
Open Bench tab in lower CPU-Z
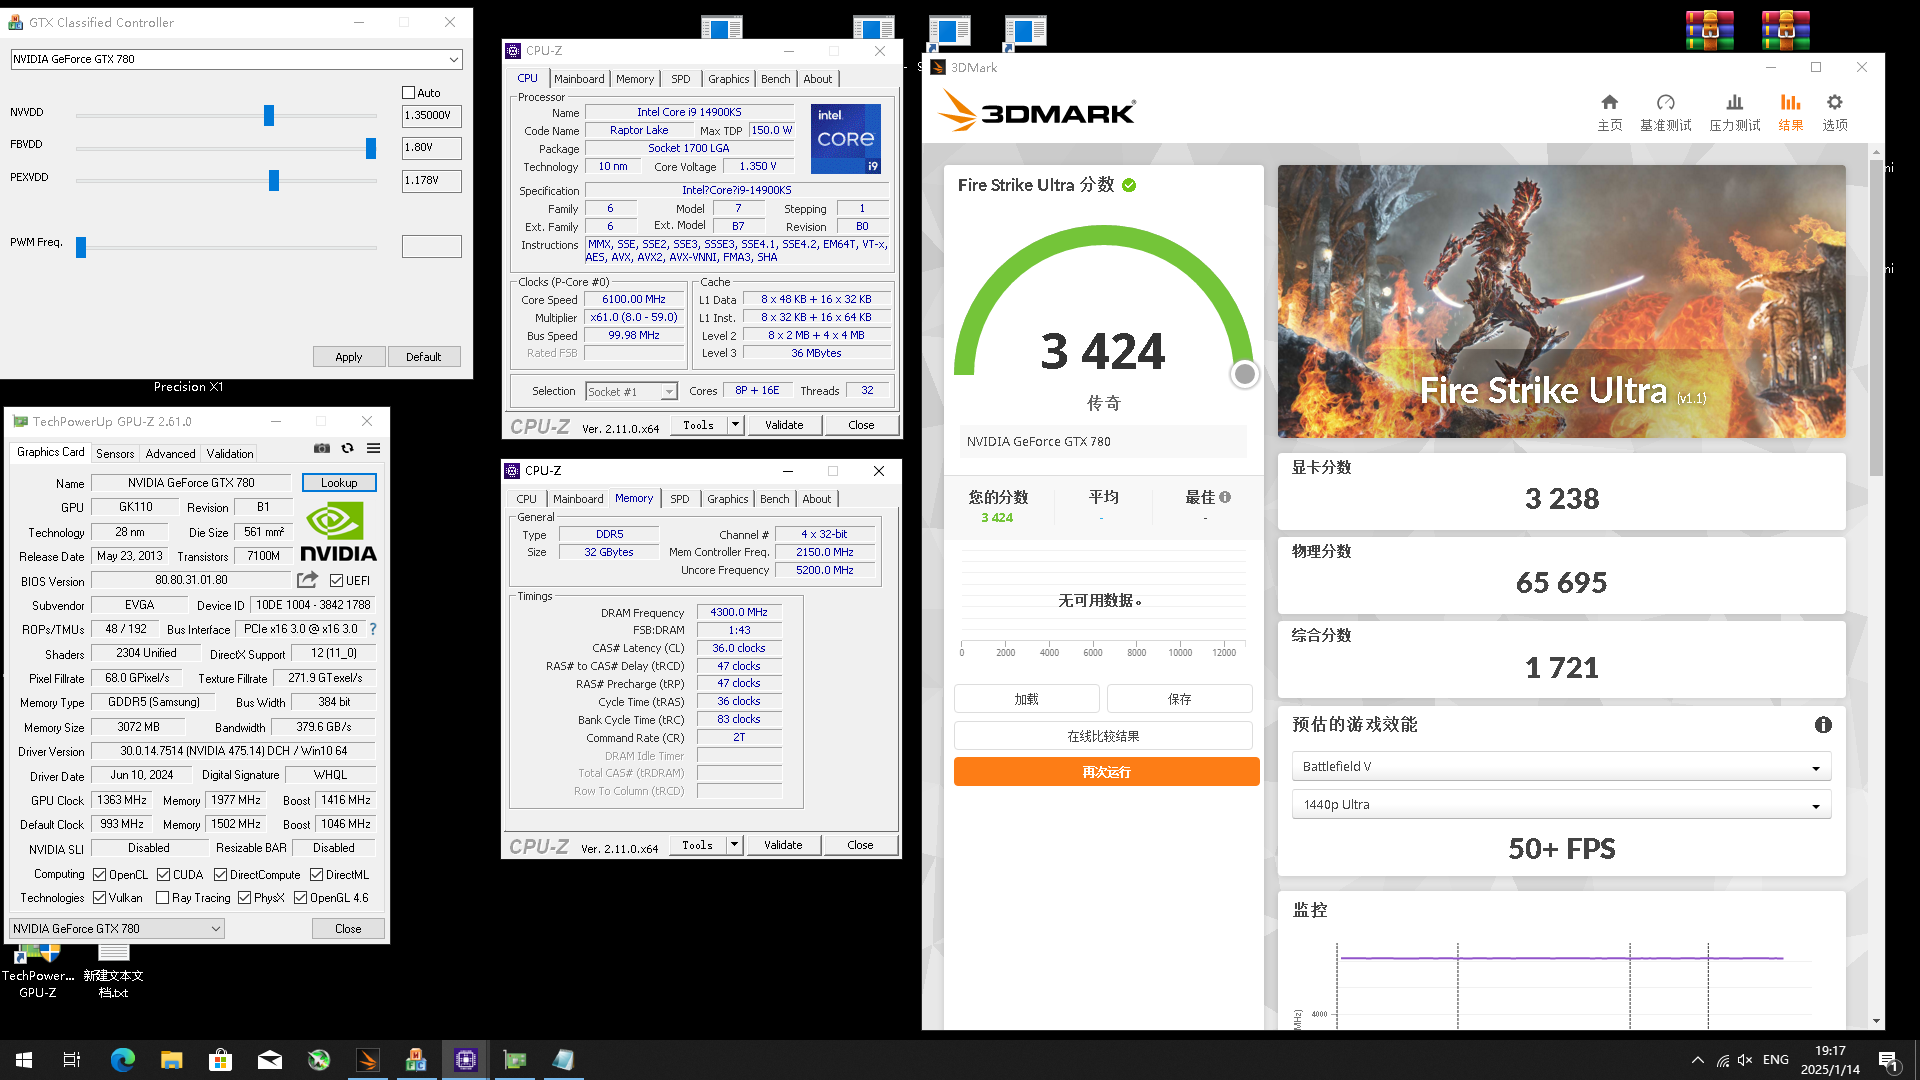click(774, 499)
